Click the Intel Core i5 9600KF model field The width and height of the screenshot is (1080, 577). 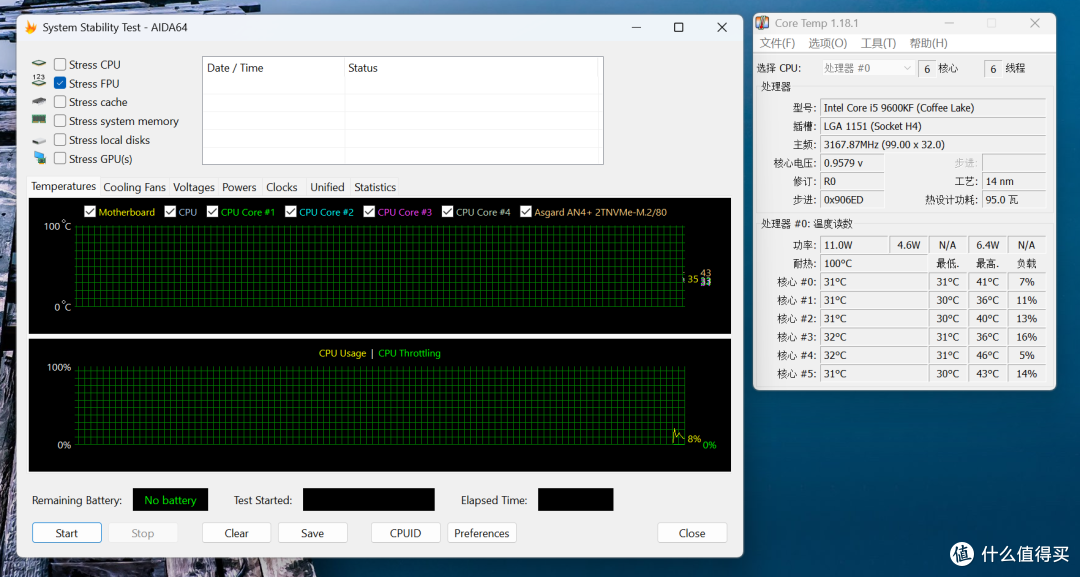coord(933,107)
